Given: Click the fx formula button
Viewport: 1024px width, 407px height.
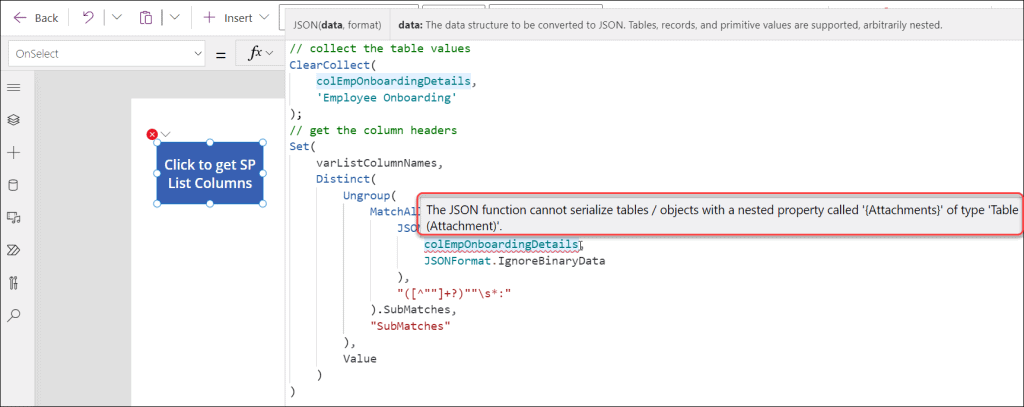Looking at the screenshot, I should [x=259, y=54].
